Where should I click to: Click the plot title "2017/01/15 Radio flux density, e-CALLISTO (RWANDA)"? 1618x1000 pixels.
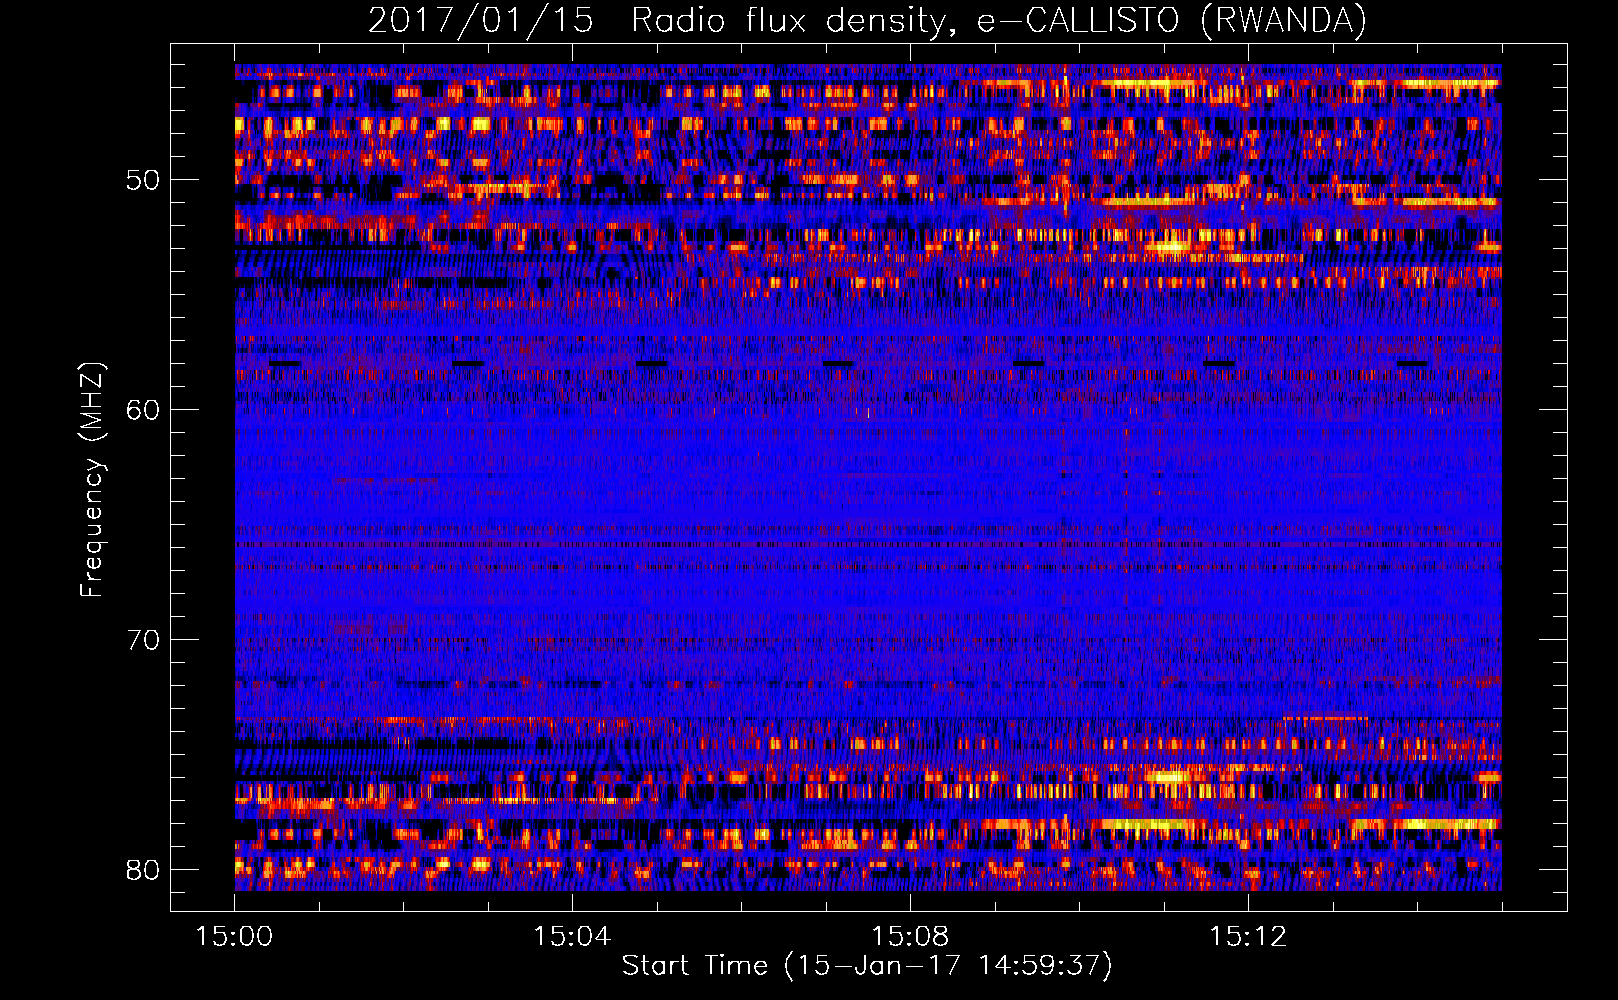click(867, 20)
